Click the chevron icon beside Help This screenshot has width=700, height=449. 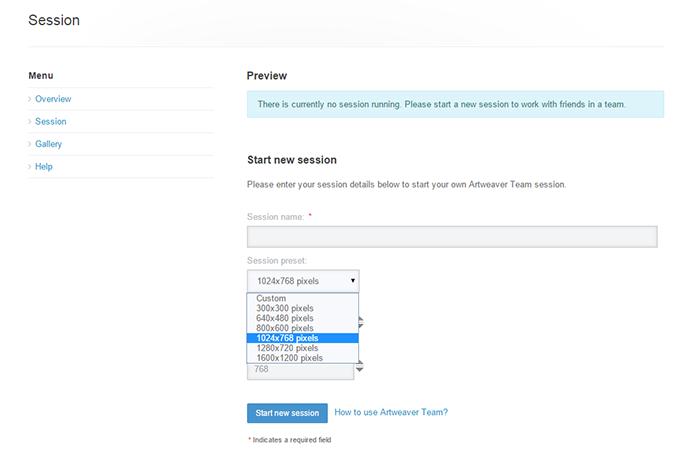click(x=30, y=167)
